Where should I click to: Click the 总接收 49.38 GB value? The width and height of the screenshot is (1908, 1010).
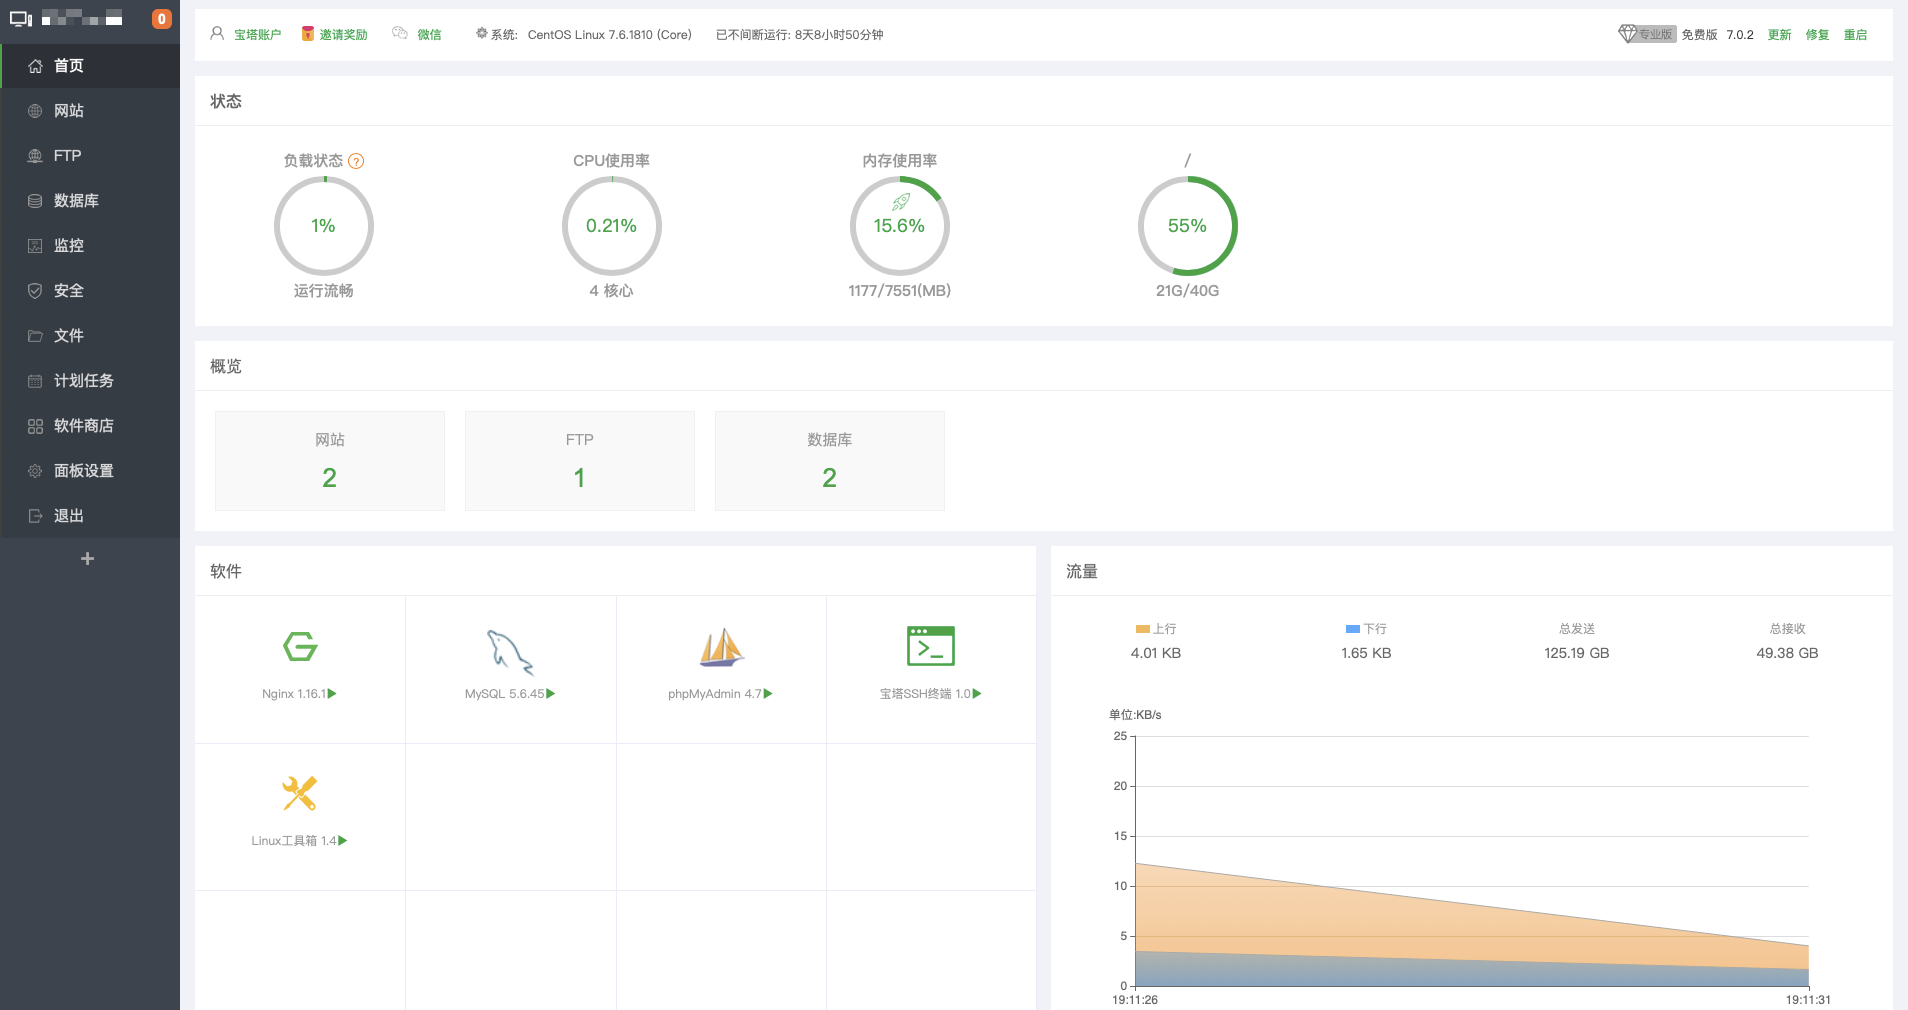[1787, 653]
